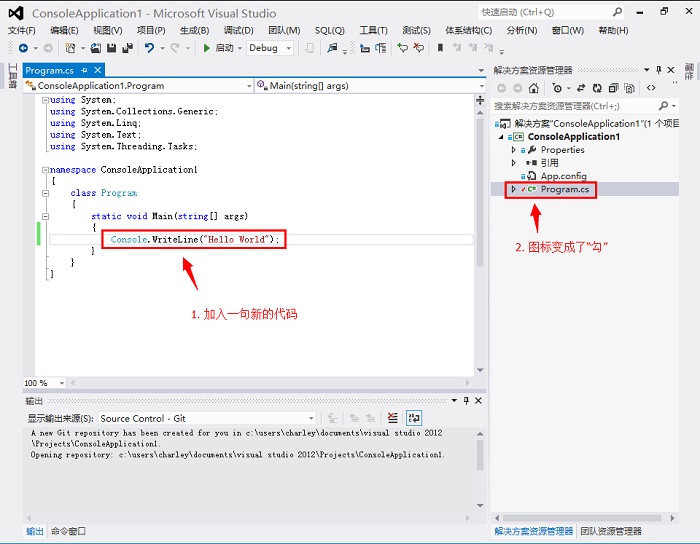Screen dimensions: 700x544
Task: Open the 编辑(E) menu
Action: click(x=64, y=30)
